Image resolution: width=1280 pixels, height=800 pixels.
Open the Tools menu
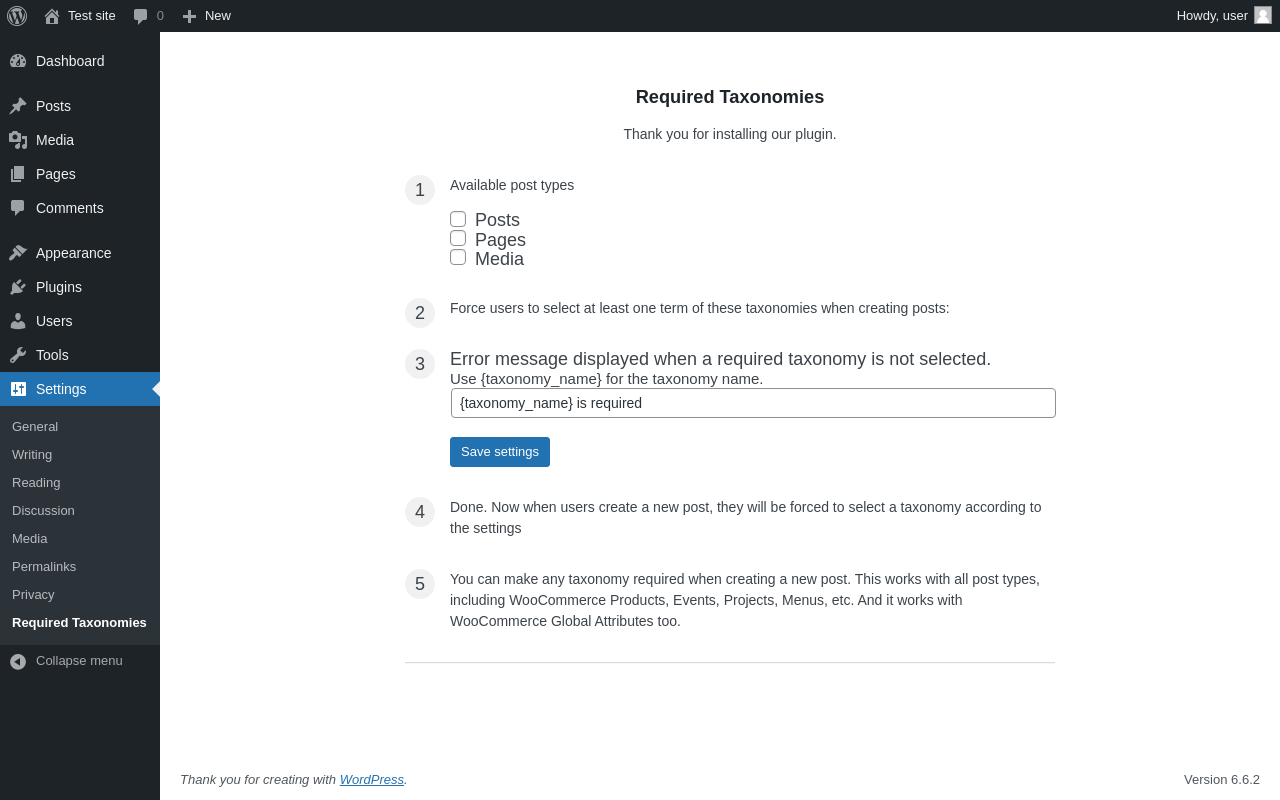[80, 355]
